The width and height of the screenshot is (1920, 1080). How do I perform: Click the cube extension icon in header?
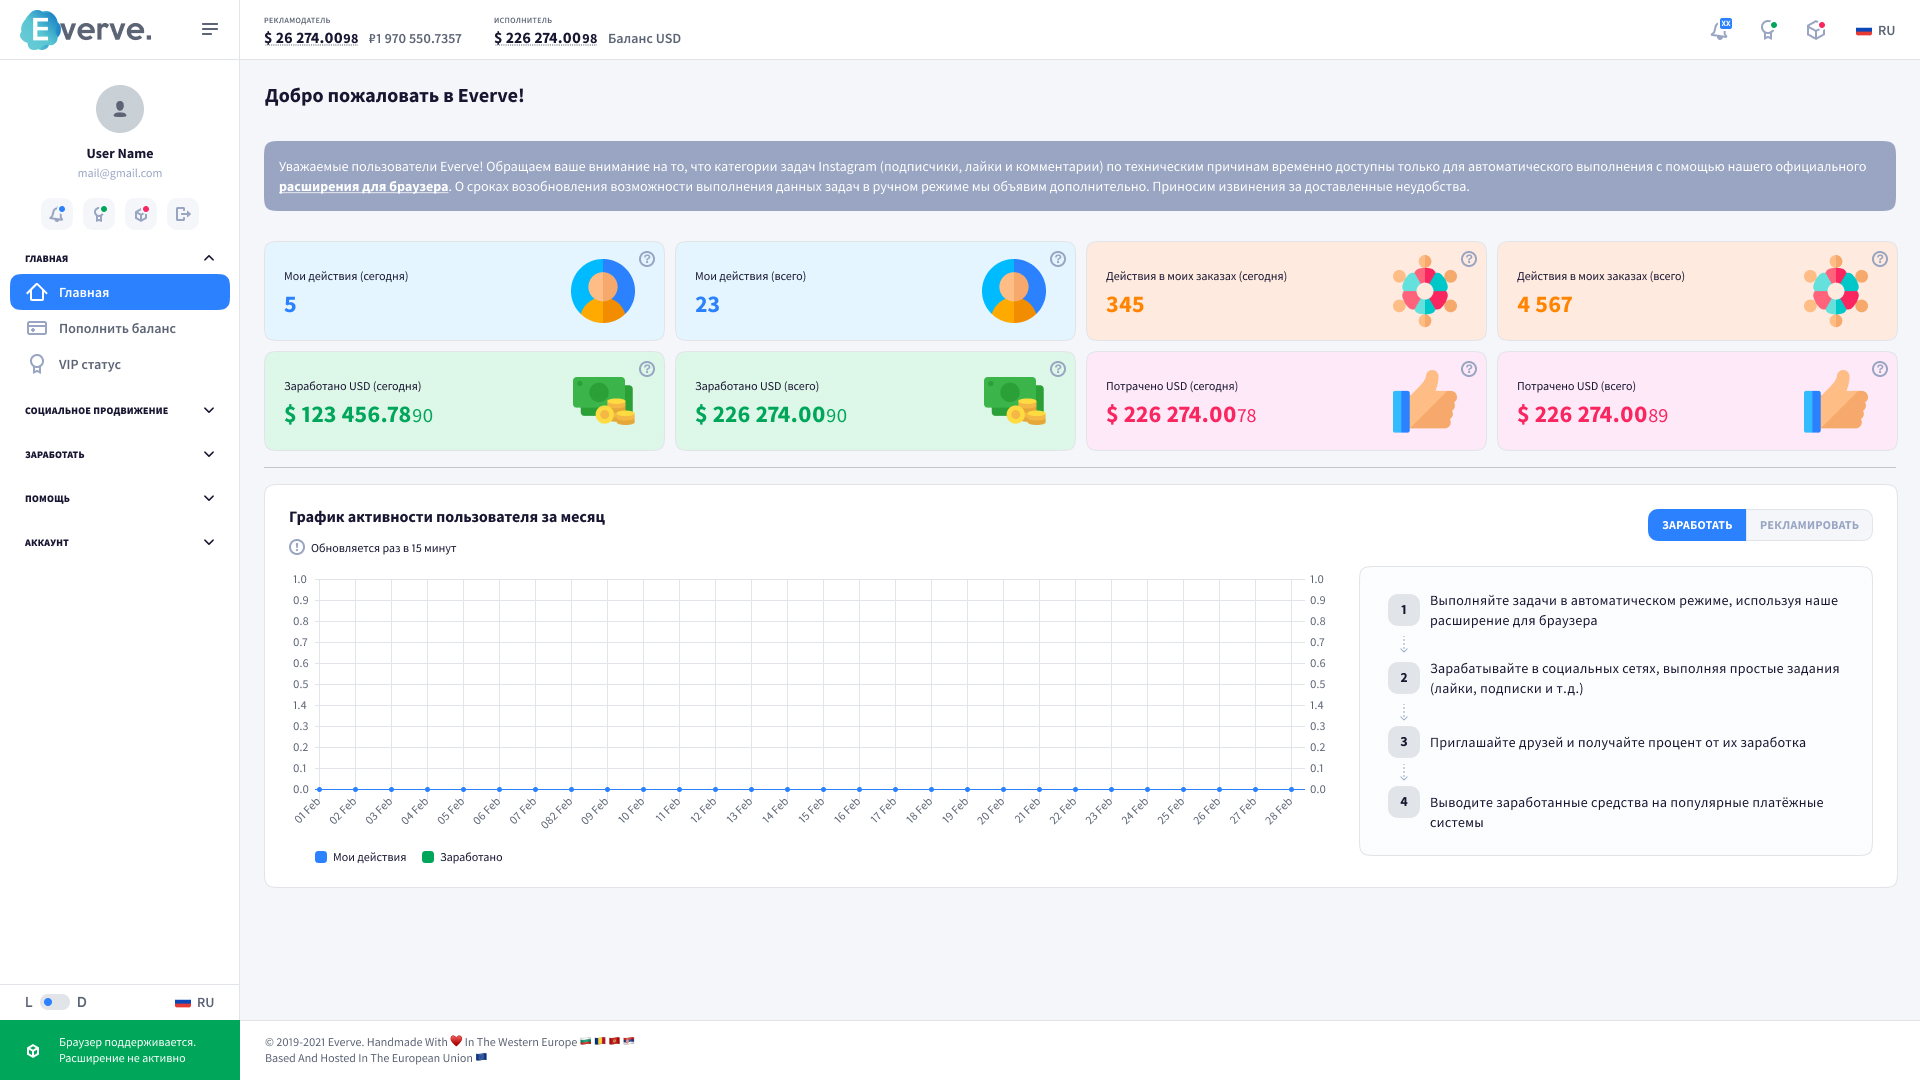tap(1816, 30)
